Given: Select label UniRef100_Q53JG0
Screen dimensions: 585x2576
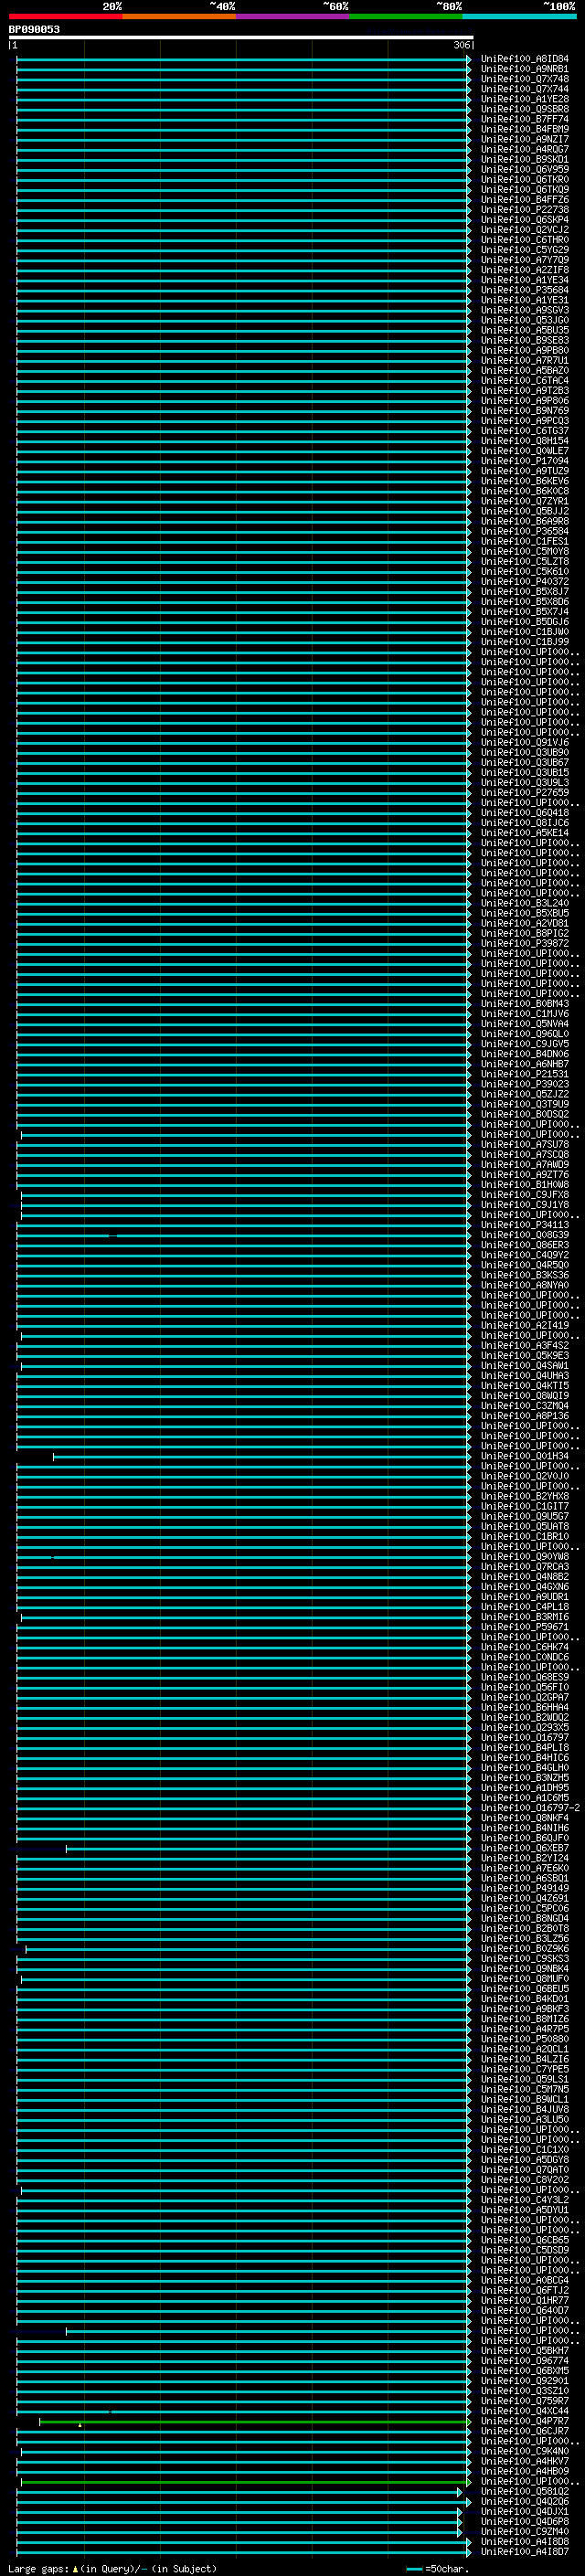Looking at the screenshot, I should 525,320.
